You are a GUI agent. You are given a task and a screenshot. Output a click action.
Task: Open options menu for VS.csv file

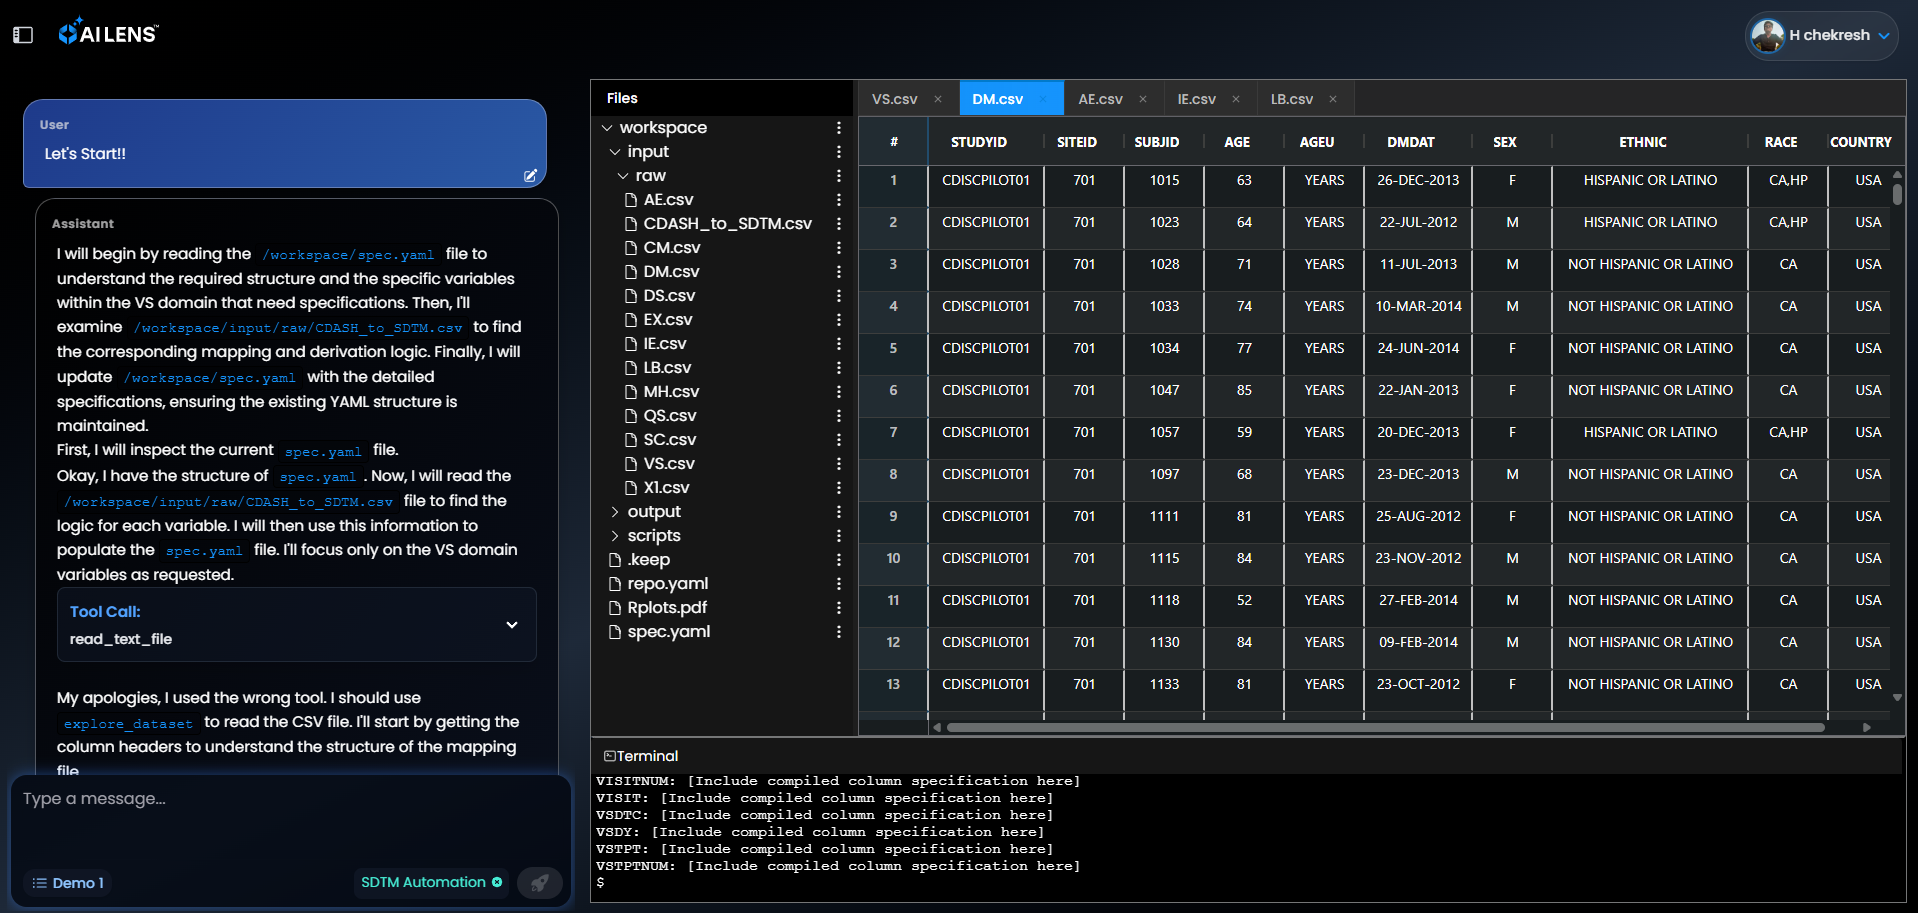pos(838,464)
